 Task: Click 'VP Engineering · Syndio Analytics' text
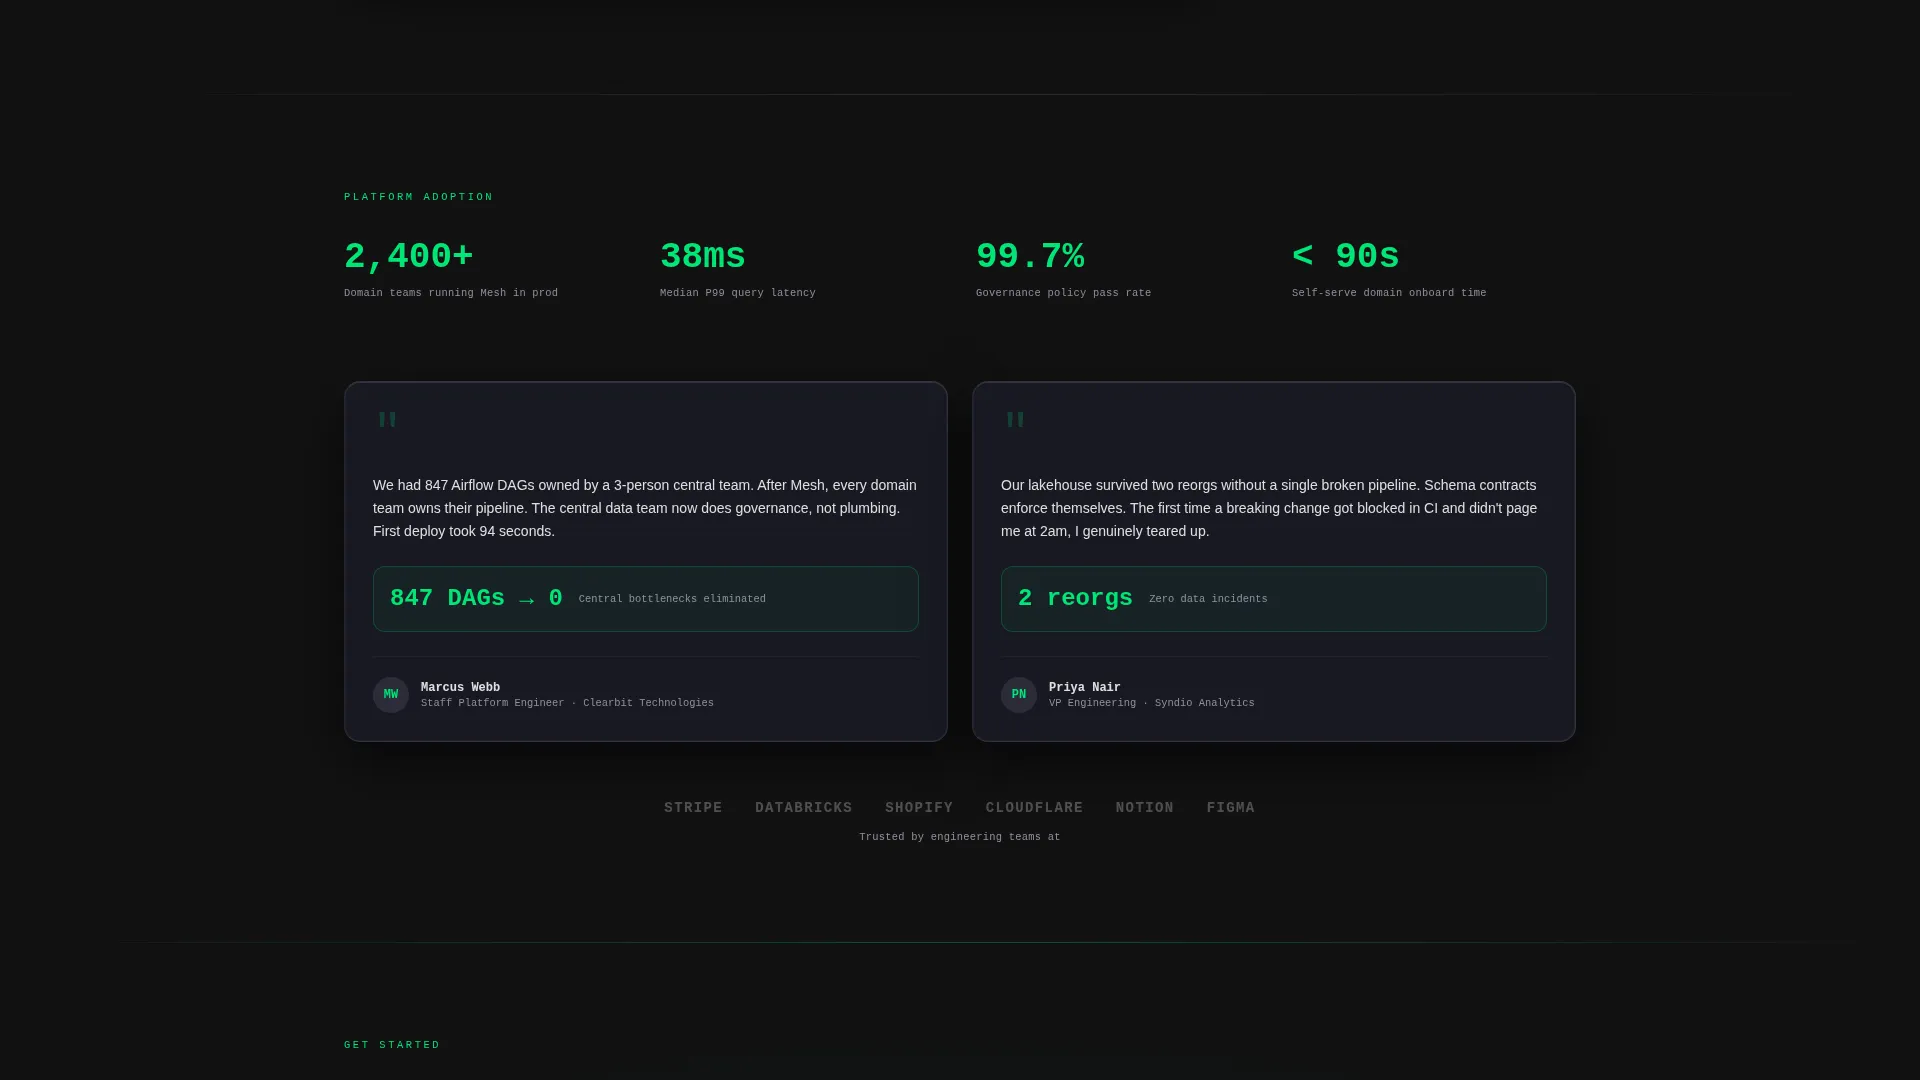click(x=1152, y=703)
